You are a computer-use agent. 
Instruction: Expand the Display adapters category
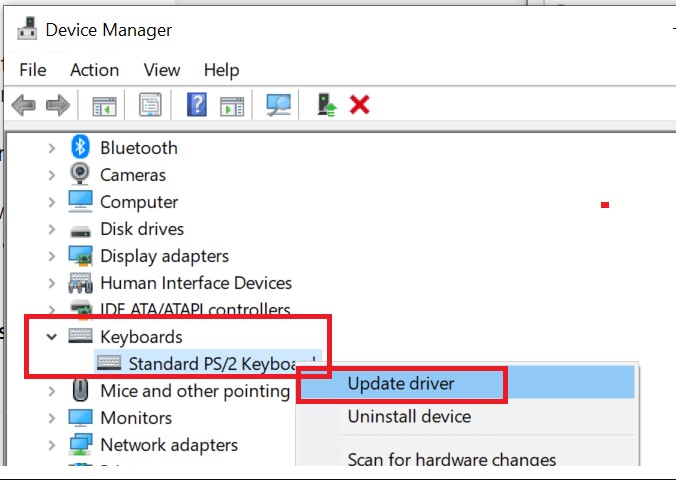52,256
